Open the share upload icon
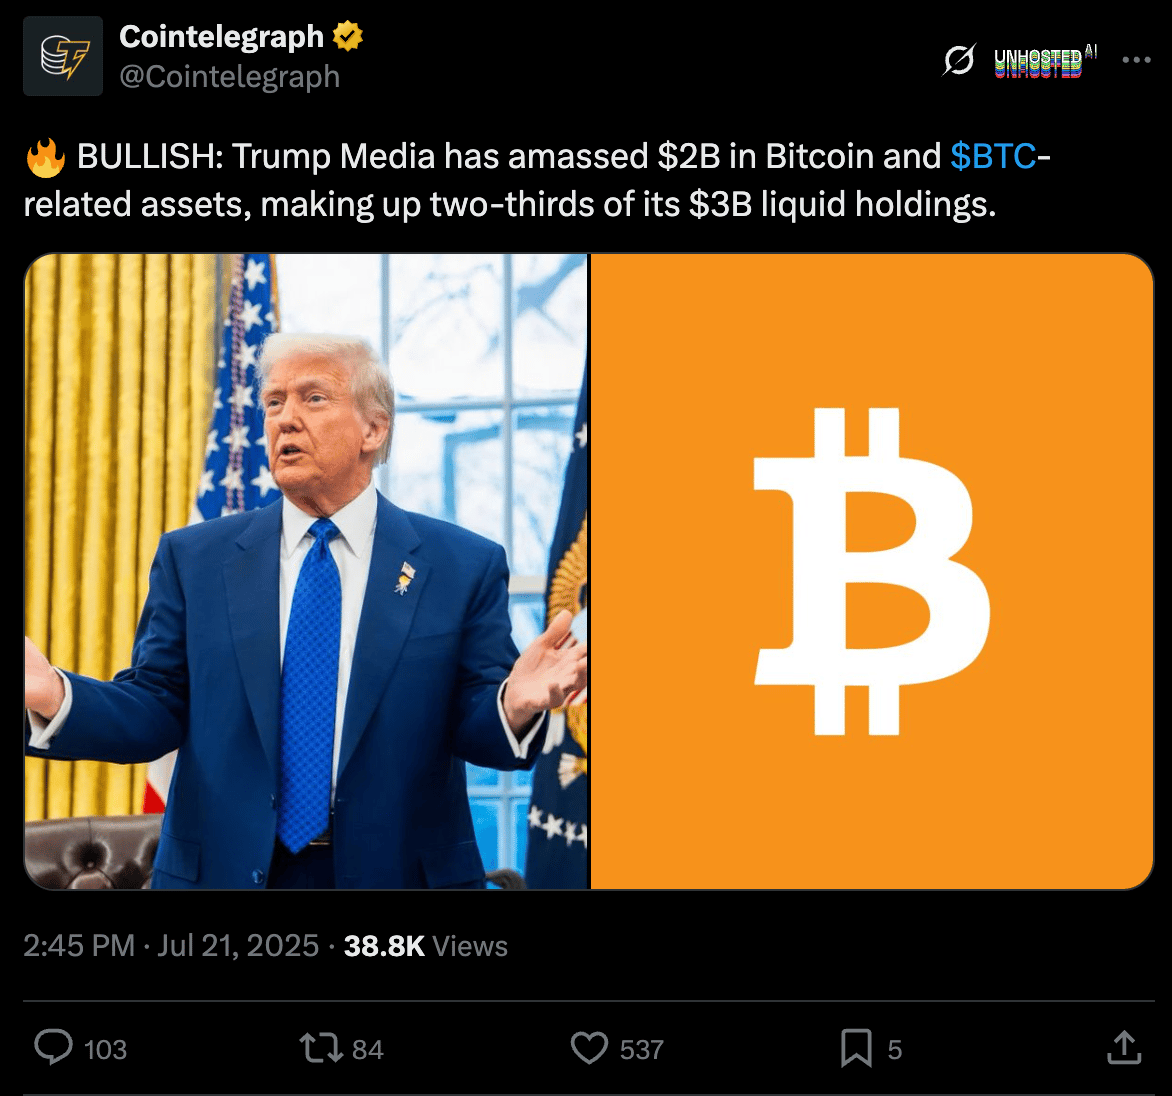 [1123, 1047]
